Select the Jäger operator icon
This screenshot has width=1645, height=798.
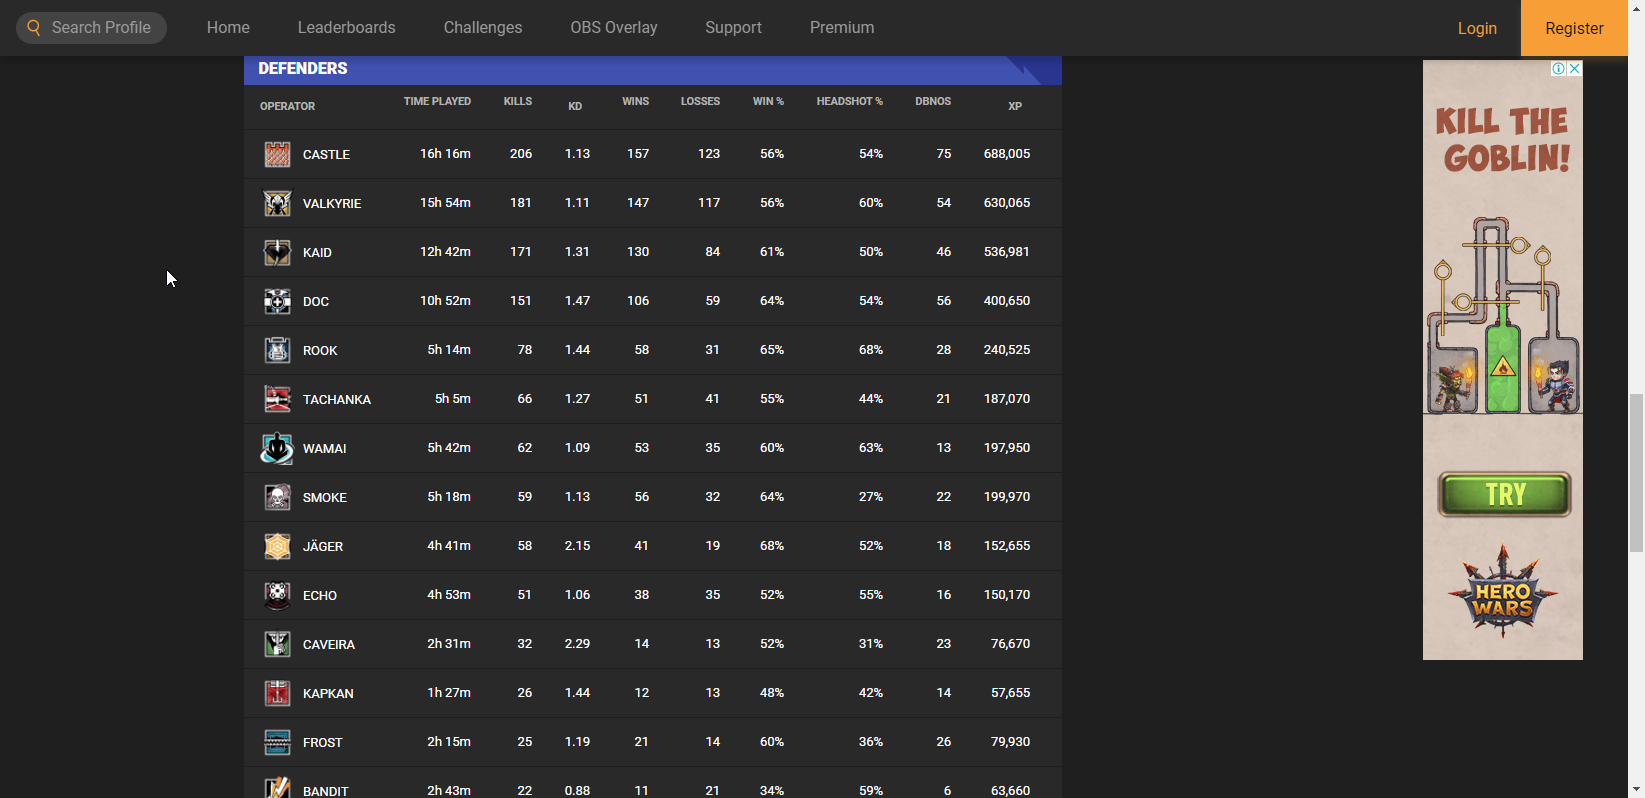point(277,546)
